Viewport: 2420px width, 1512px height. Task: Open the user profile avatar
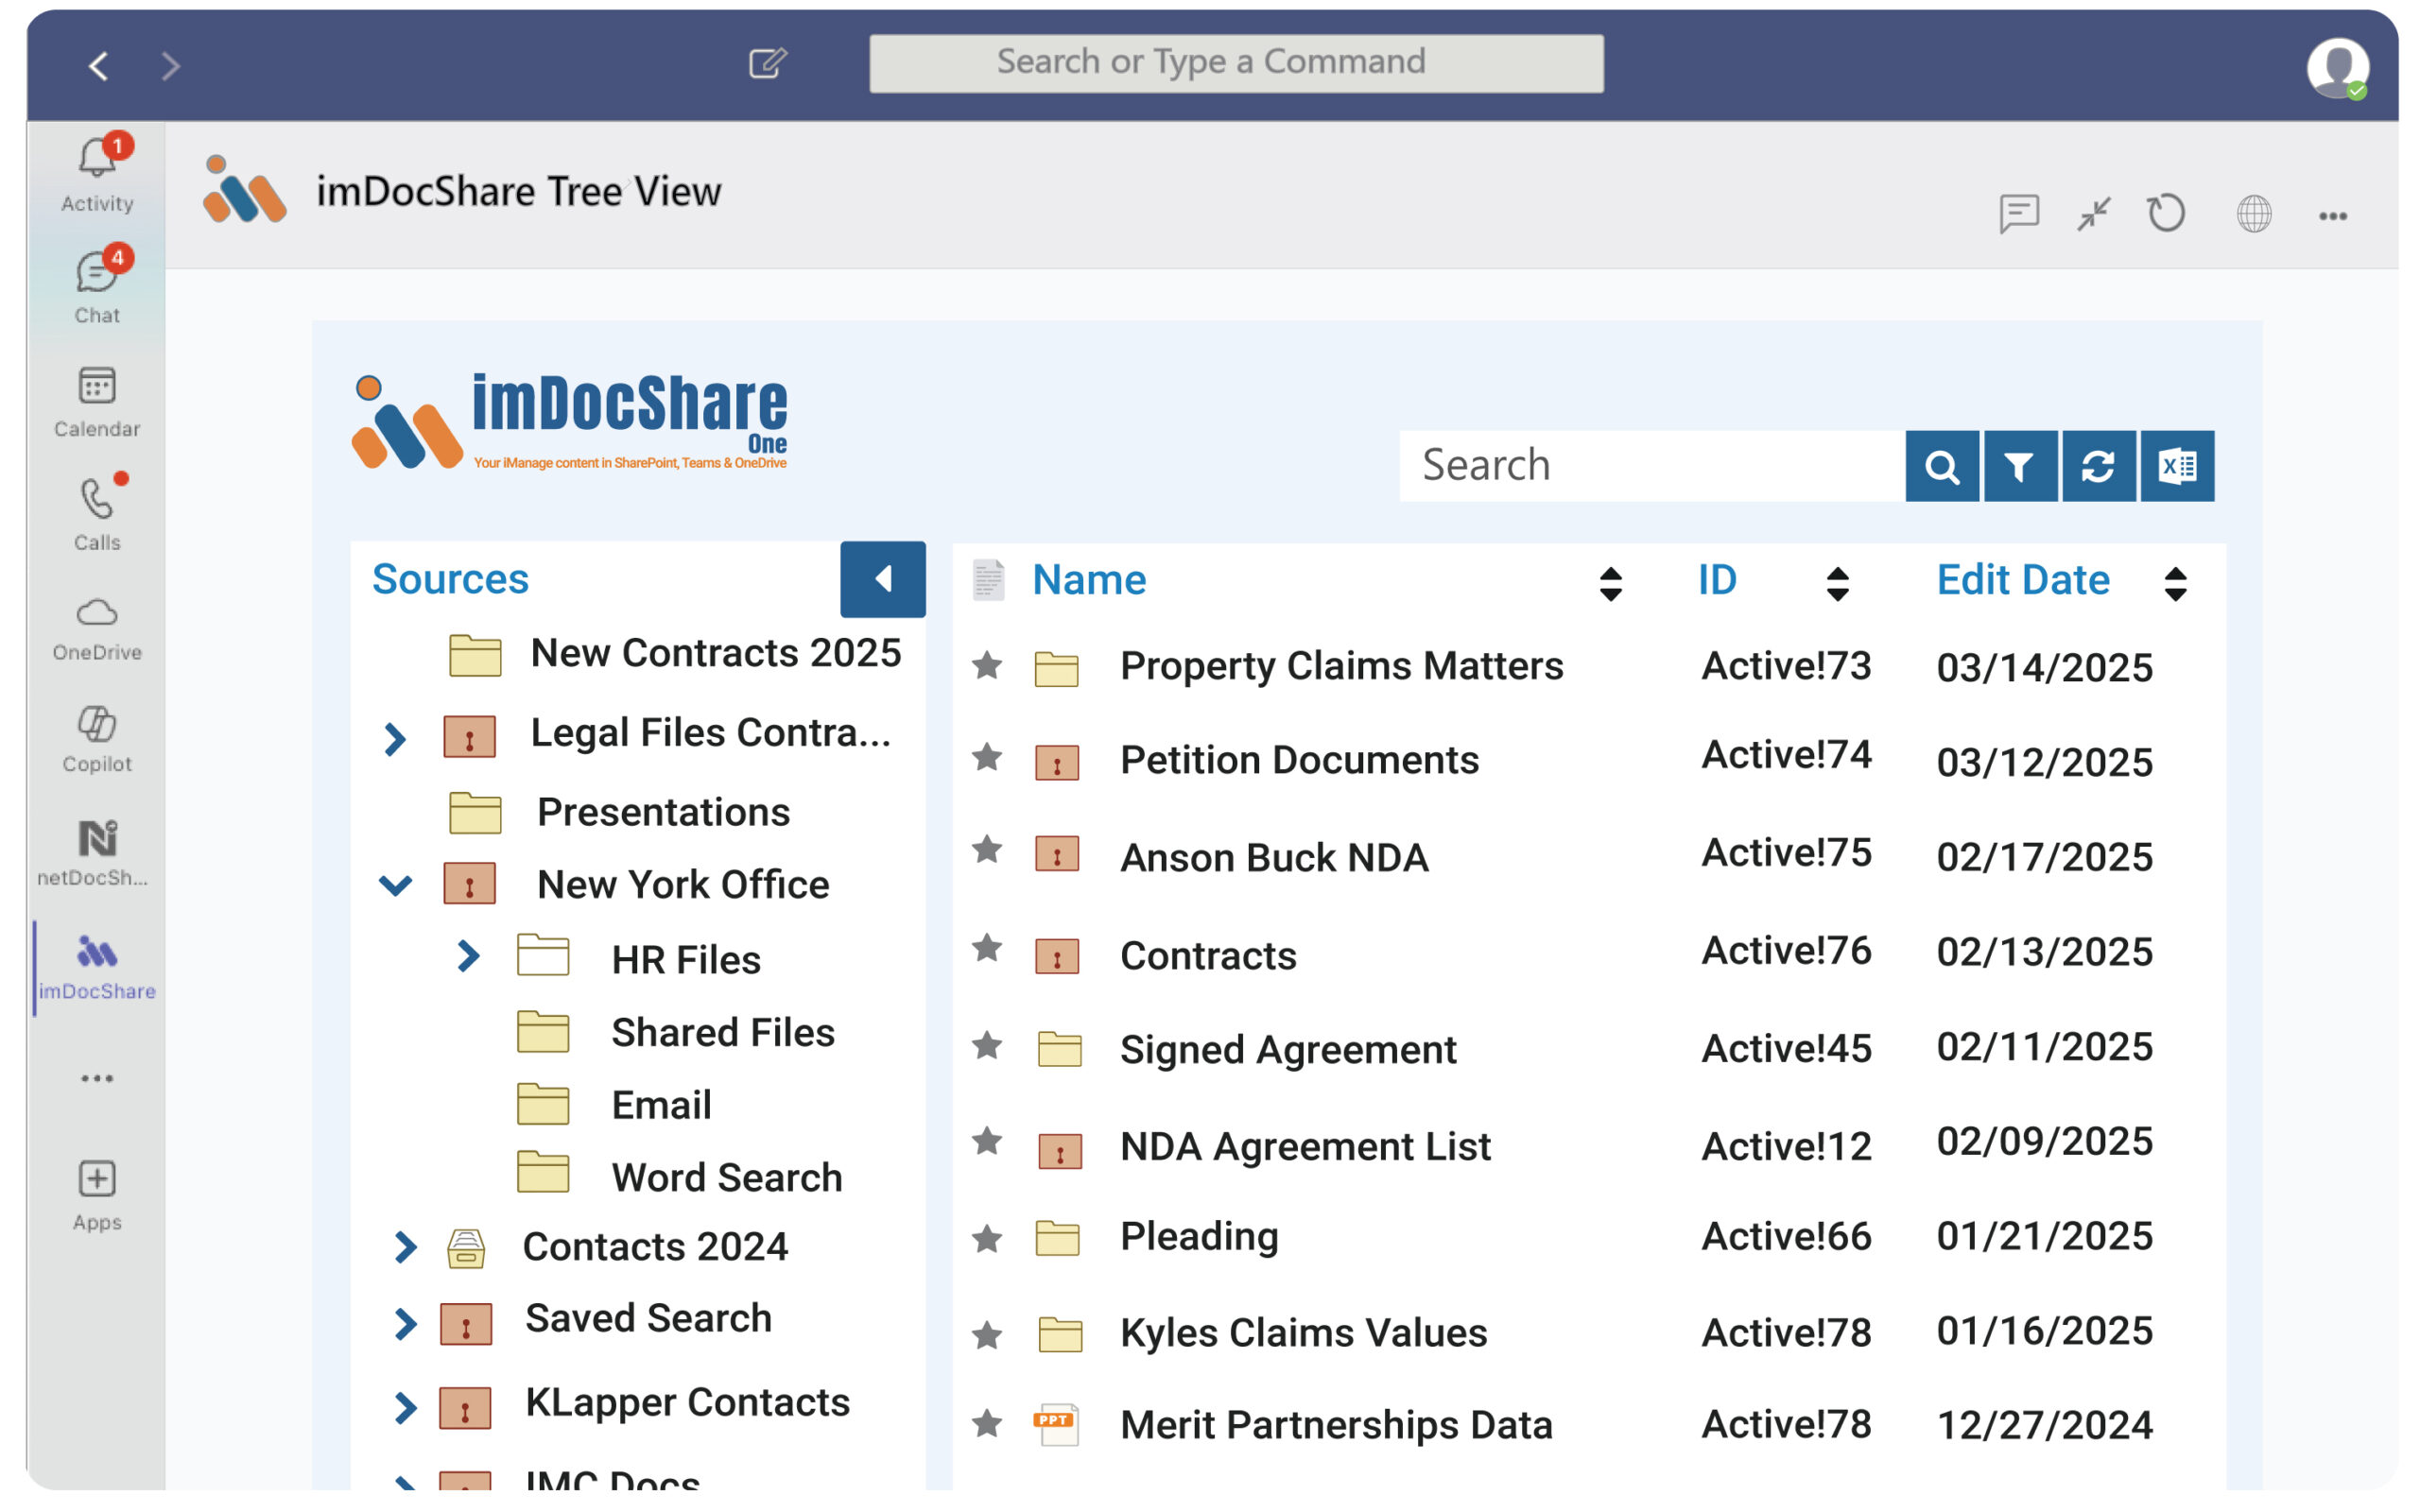pos(2337,67)
